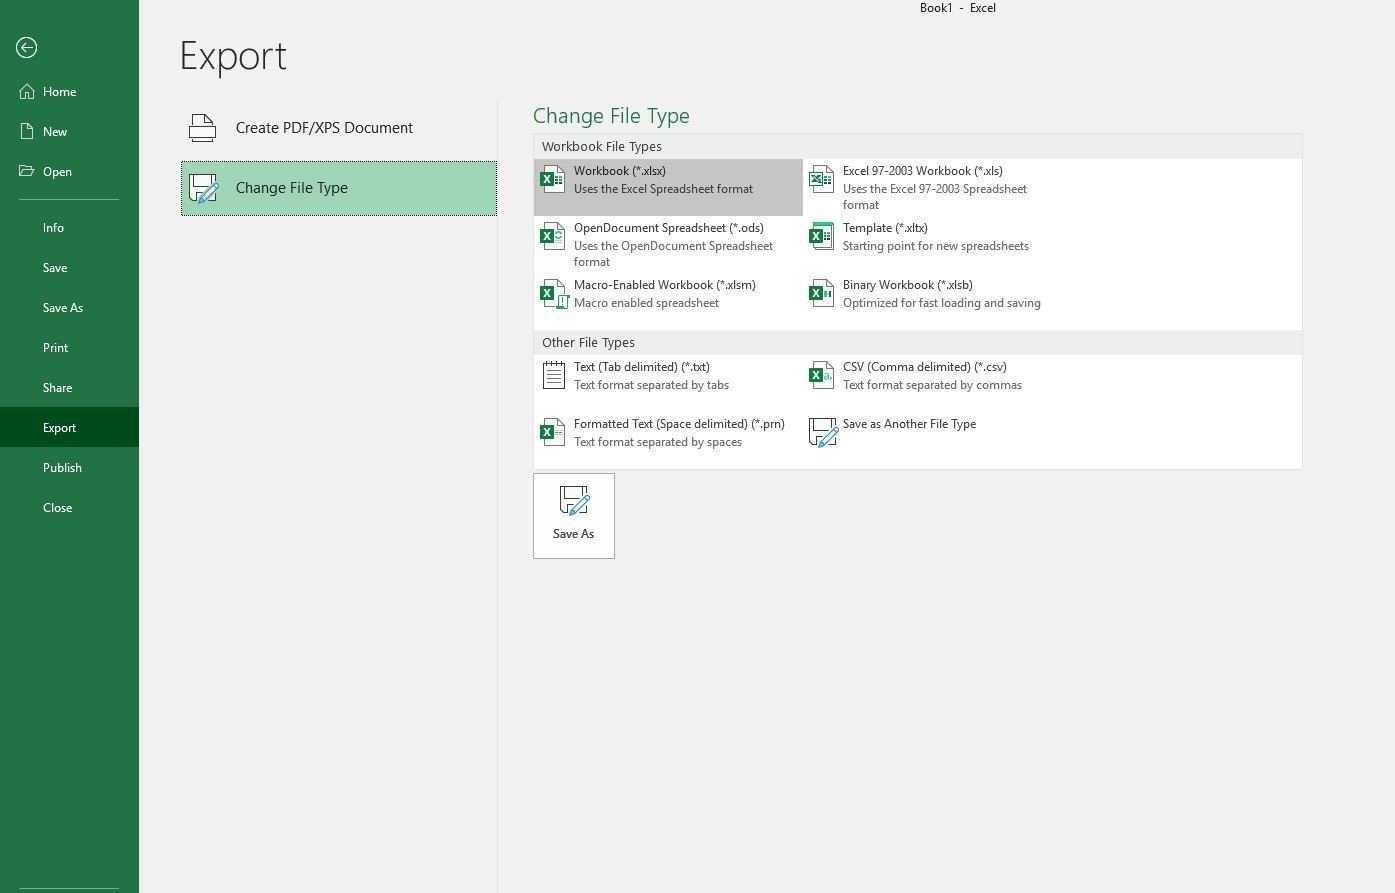Click the Export page title
The height and width of the screenshot is (893, 1395).
[x=233, y=56]
